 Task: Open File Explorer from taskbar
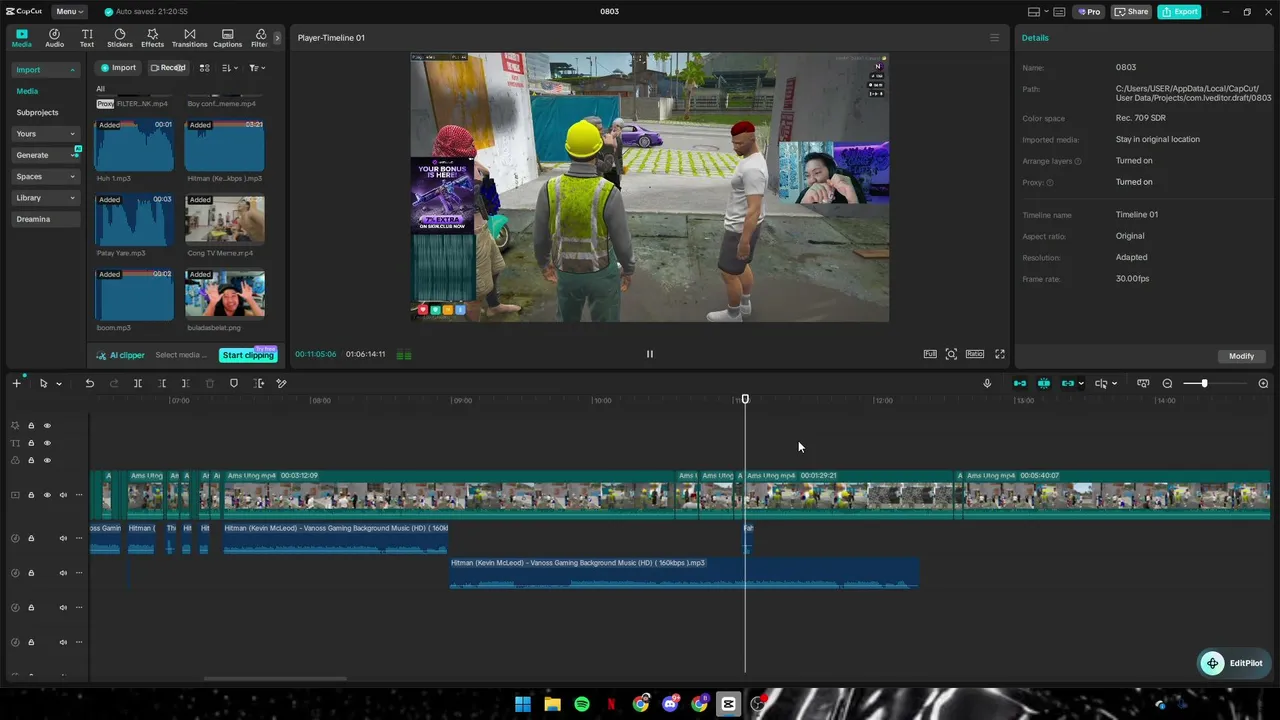click(552, 704)
